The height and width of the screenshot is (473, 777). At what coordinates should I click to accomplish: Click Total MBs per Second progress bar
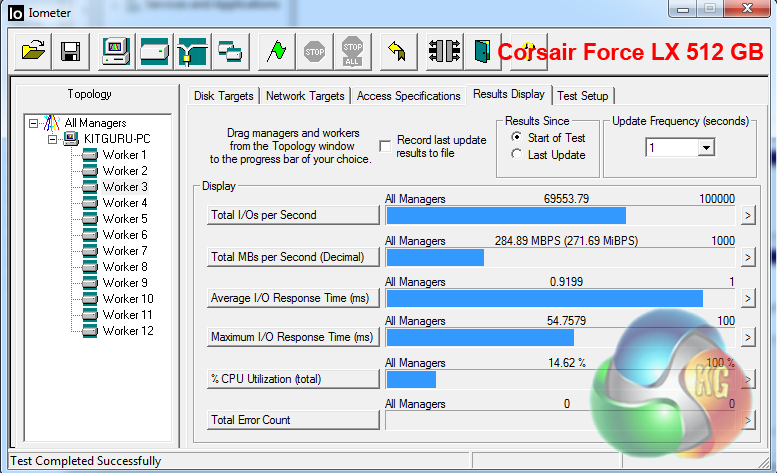coord(560,258)
